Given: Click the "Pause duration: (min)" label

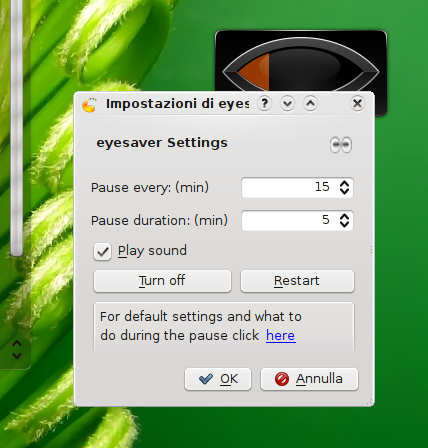Looking at the screenshot, I should tap(159, 221).
